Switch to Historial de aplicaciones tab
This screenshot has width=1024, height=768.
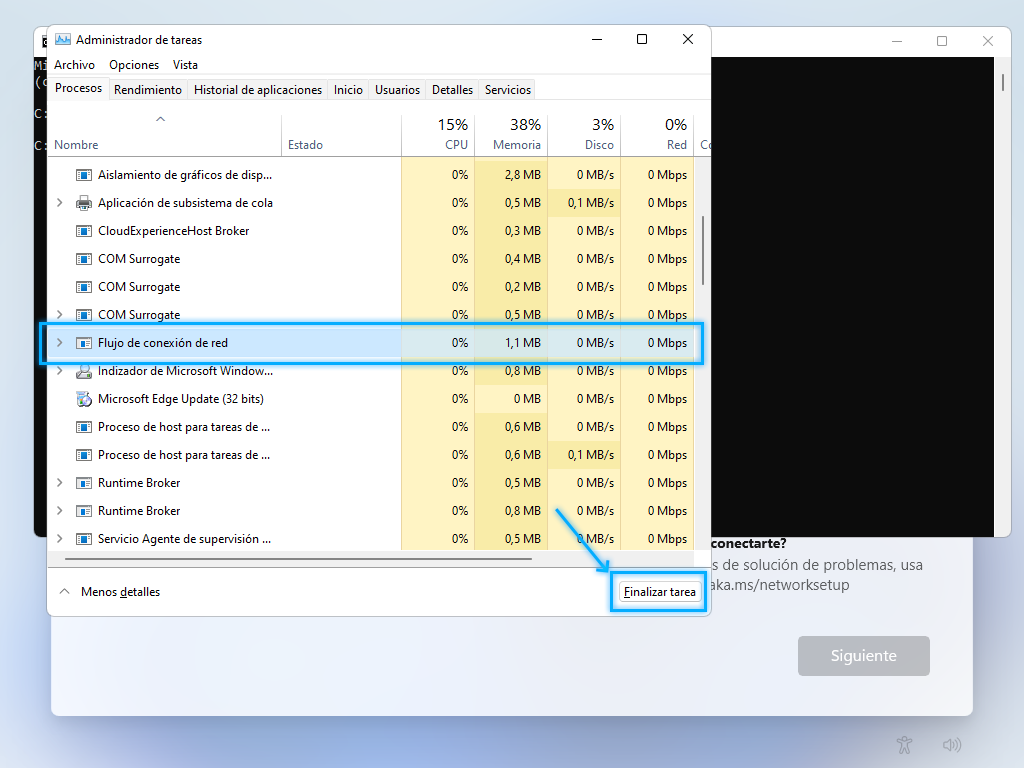(258, 89)
